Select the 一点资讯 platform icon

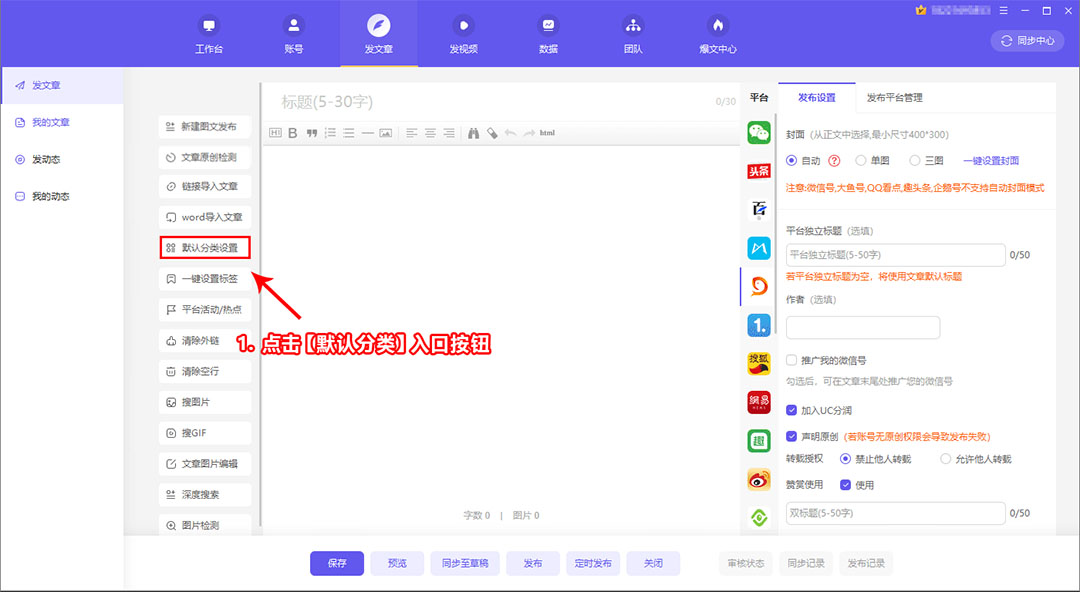pos(758,324)
